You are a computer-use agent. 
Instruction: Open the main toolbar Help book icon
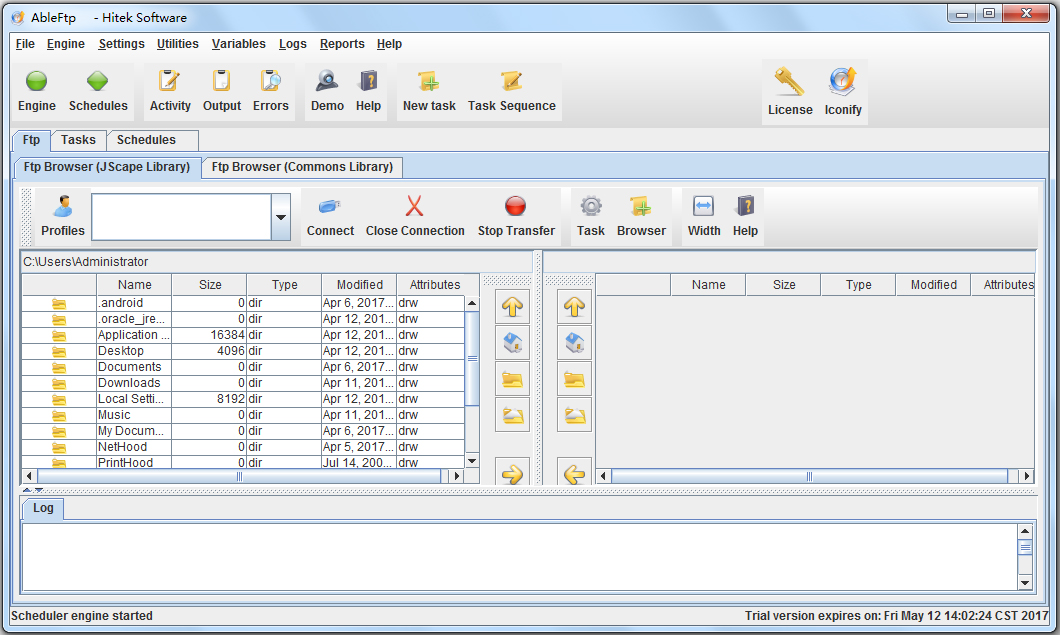[368, 81]
